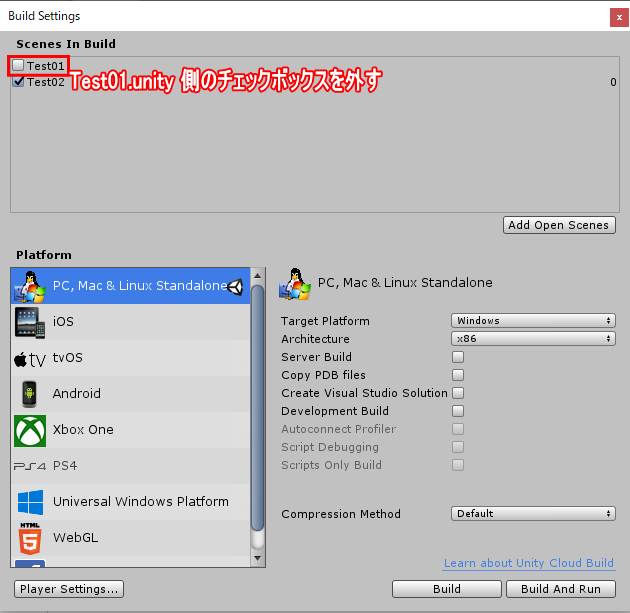Click the Apple tv icon
This screenshot has width=630, height=613.
tap(30, 359)
